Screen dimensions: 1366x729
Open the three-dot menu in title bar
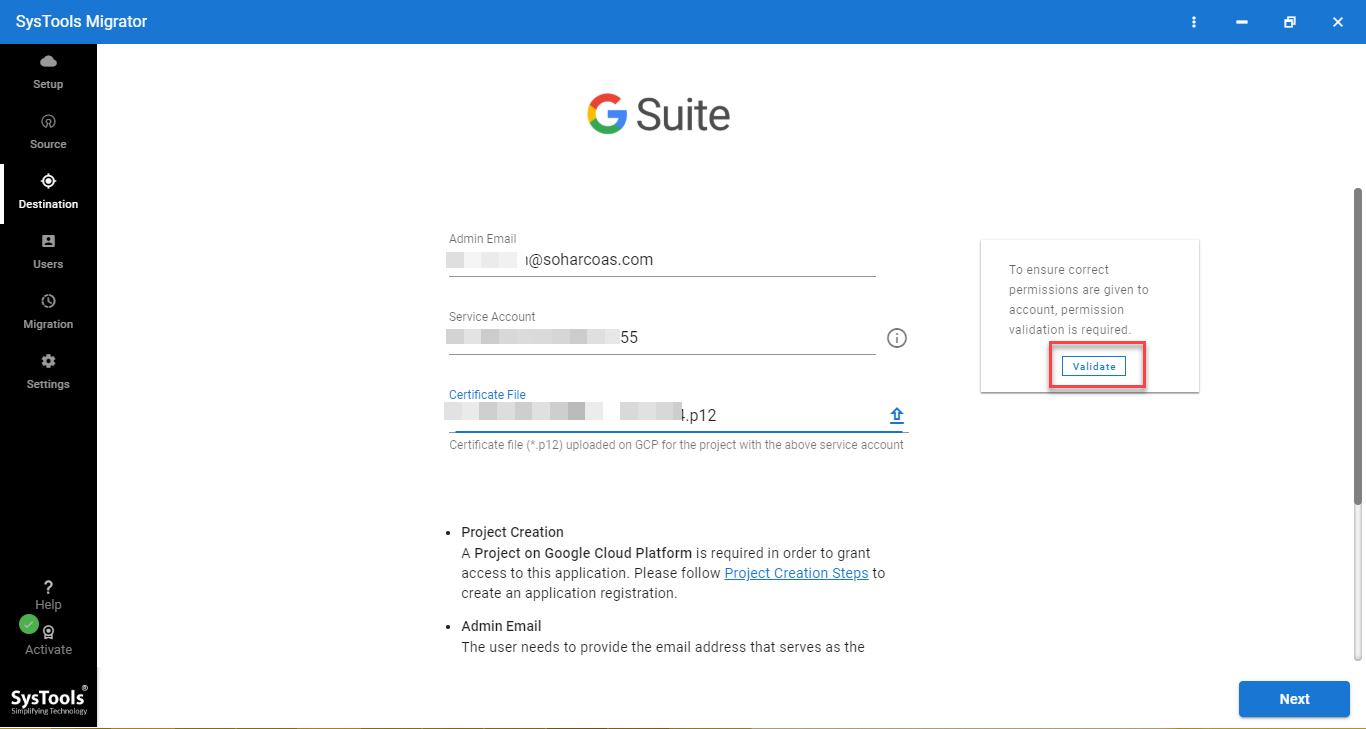[1194, 22]
